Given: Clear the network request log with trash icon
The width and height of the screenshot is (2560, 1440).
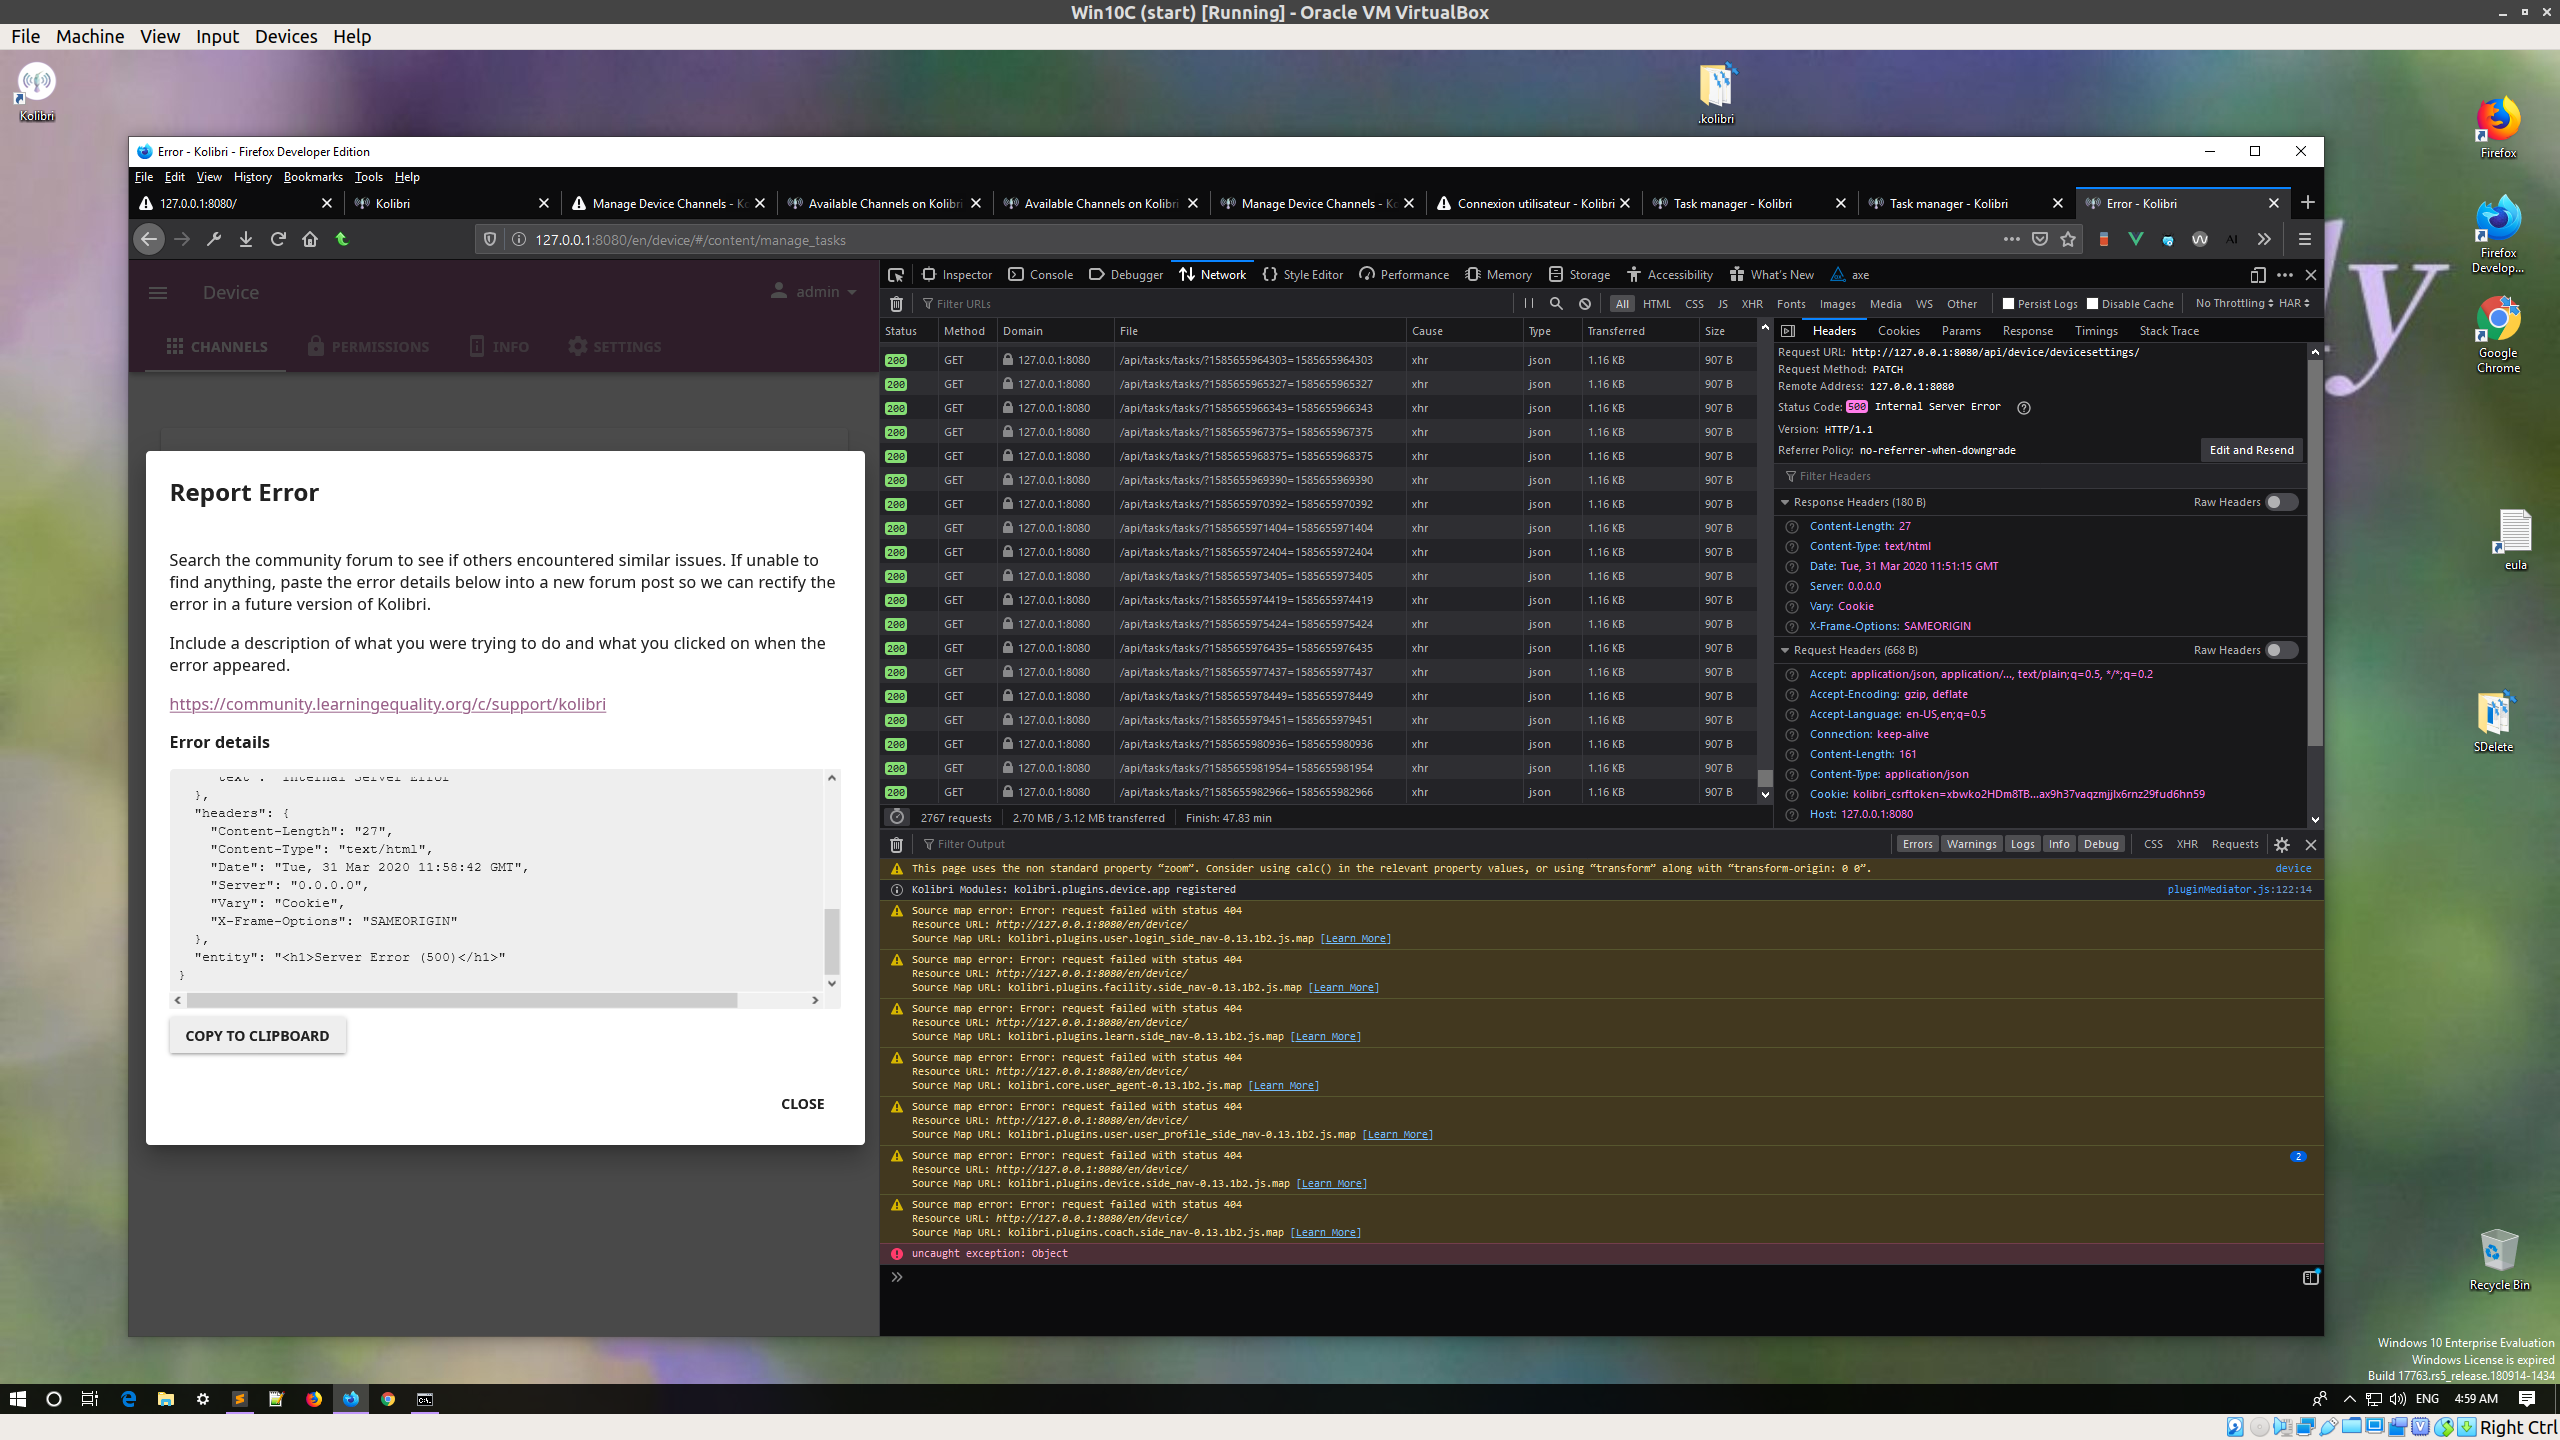Looking at the screenshot, I should (895, 303).
